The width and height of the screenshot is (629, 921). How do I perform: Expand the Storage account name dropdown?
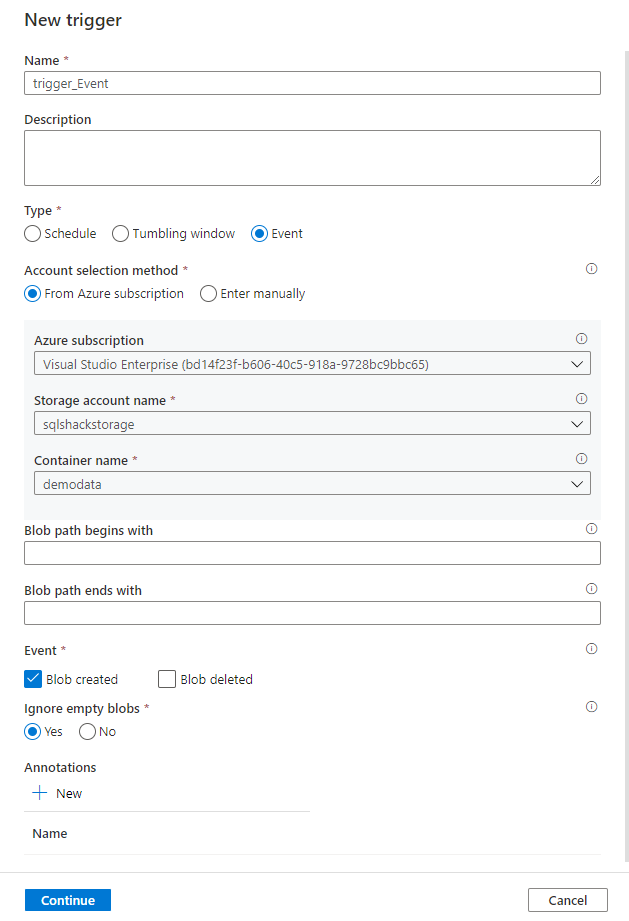(x=312, y=424)
